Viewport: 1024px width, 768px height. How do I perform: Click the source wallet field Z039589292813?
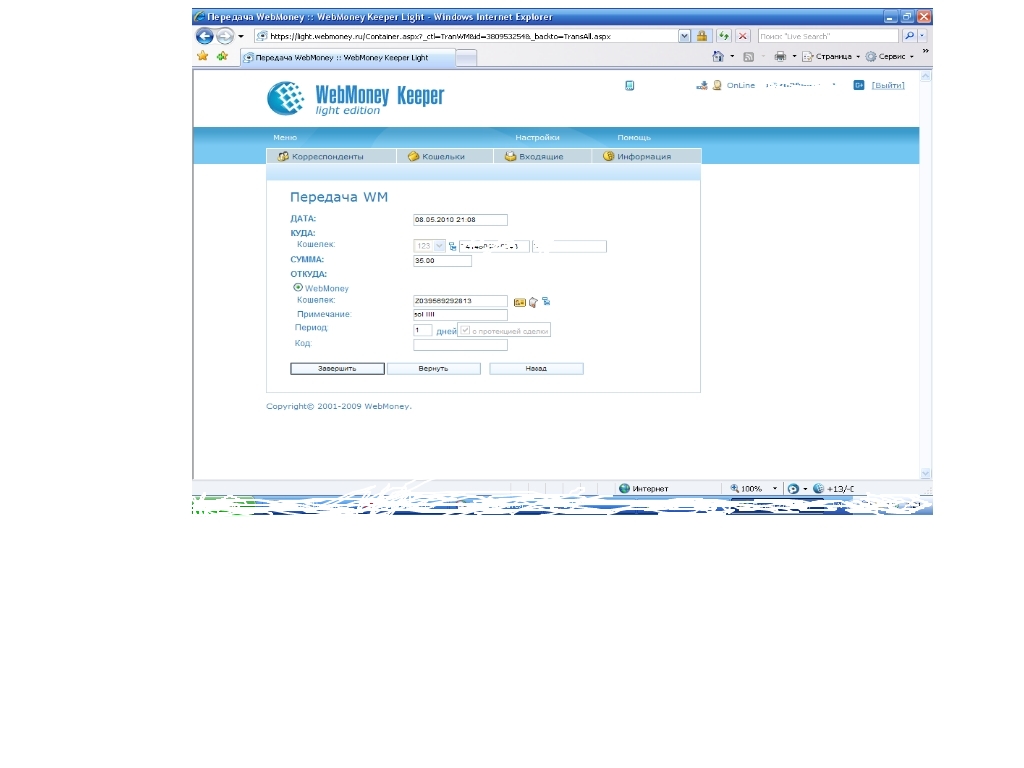460,301
